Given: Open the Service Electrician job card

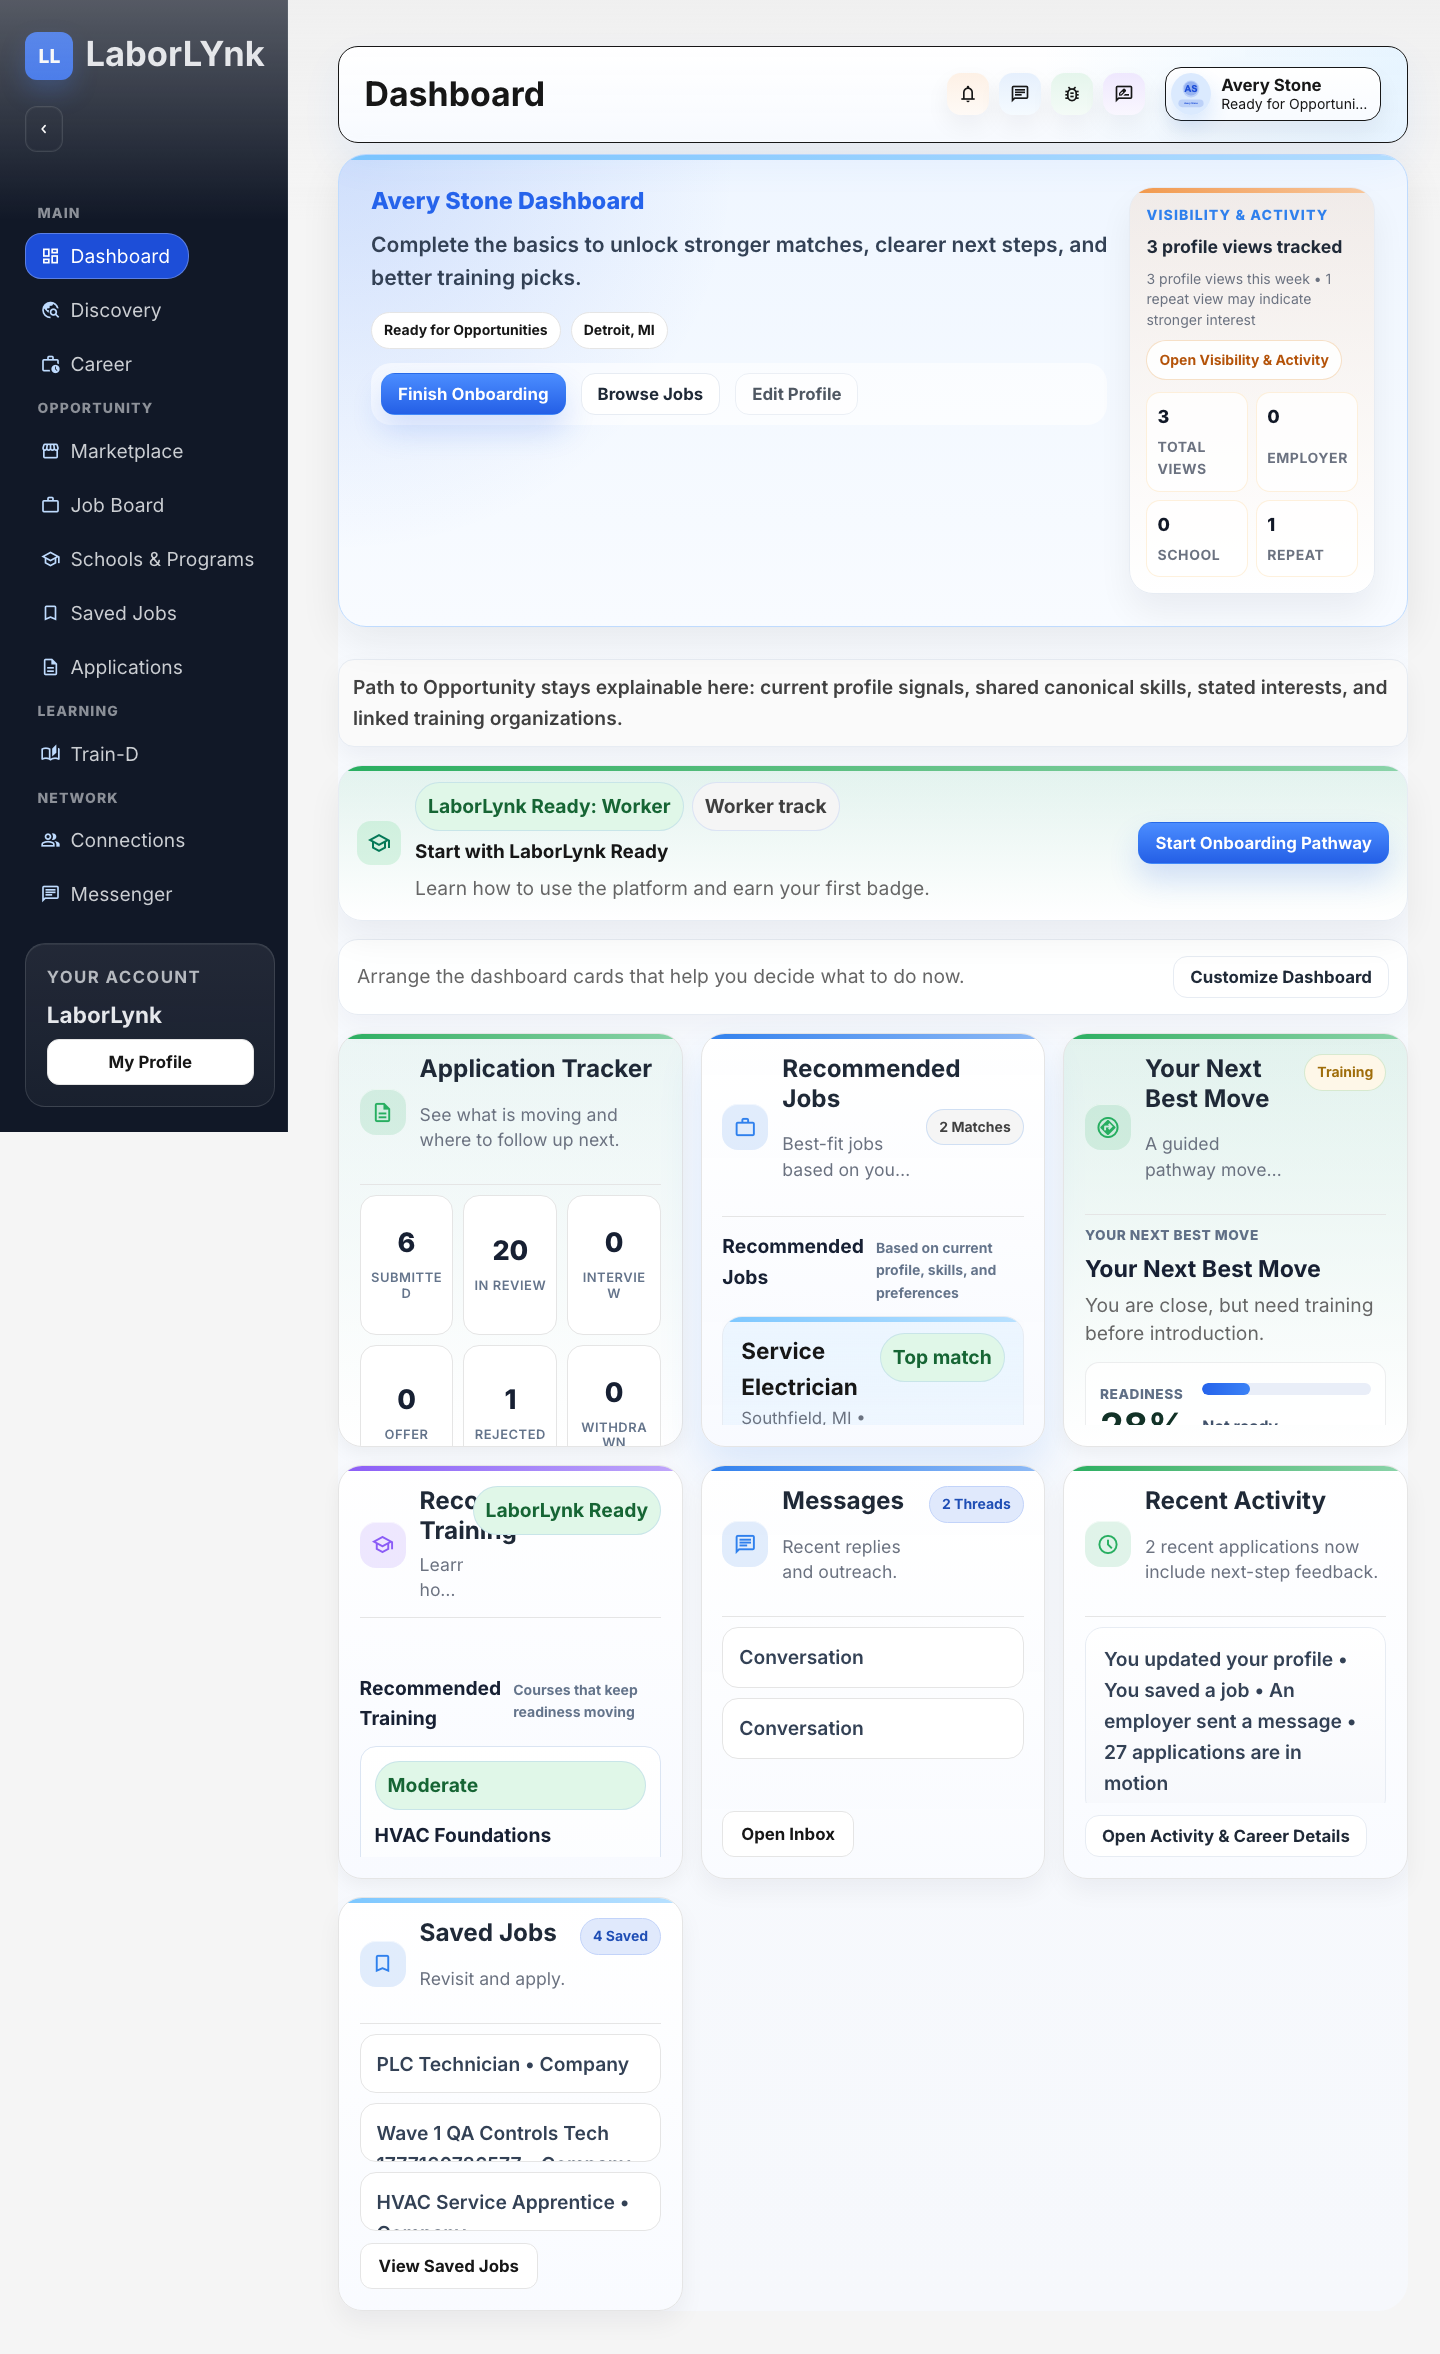Looking at the screenshot, I should point(873,1372).
